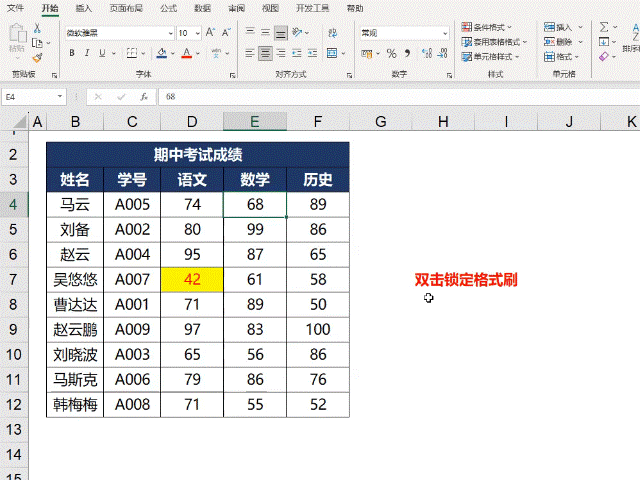Apply Percent Style with % icon
This screenshot has width=640, height=480.
[391, 53]
